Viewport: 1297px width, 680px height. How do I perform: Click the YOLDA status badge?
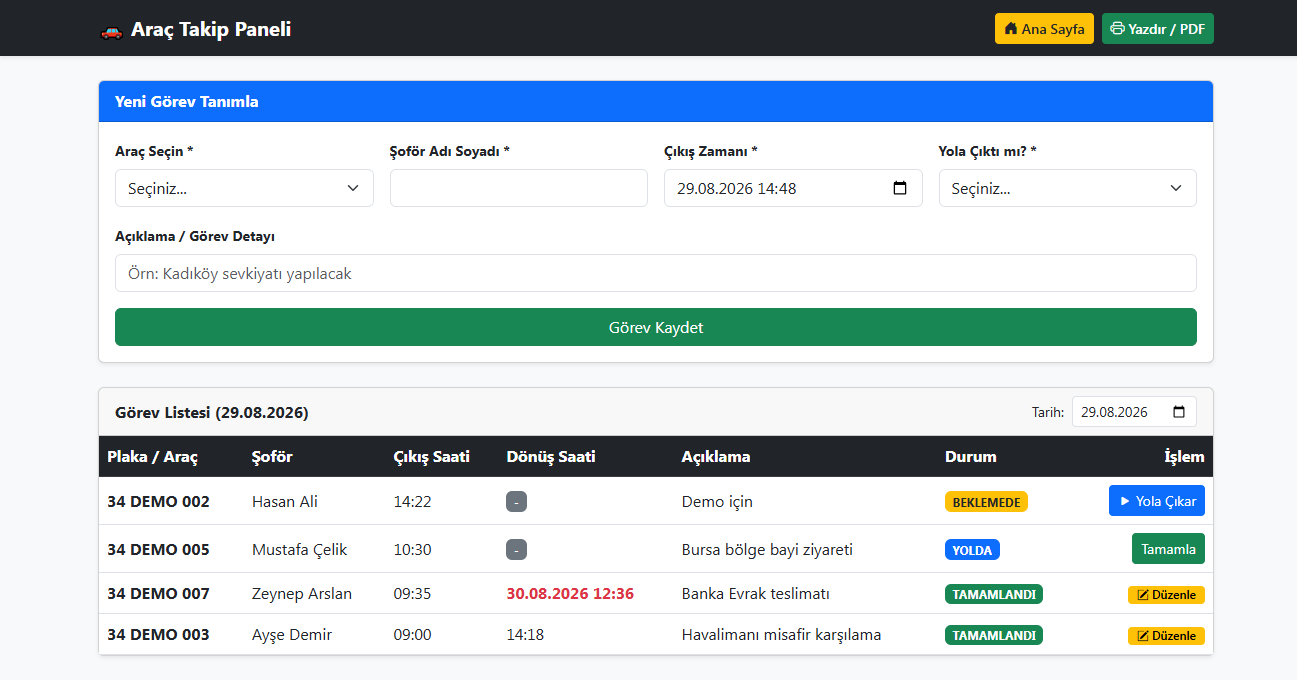click(972, 550)
